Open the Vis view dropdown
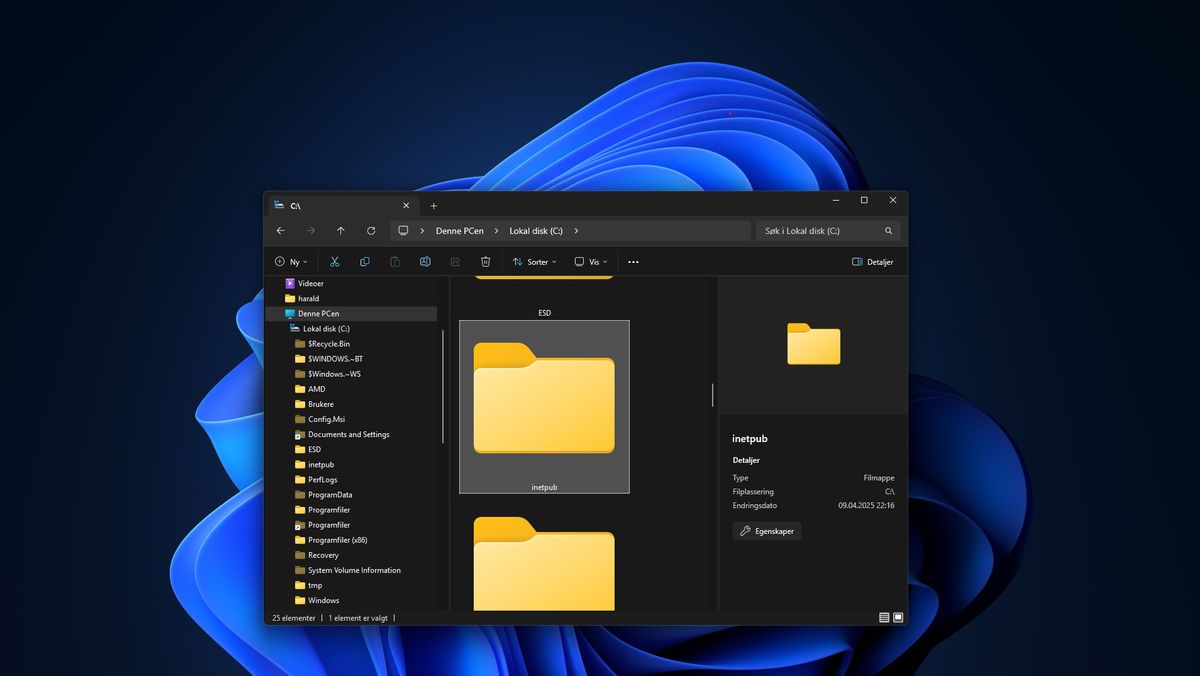Image resolution: width=1200 pixels, height=676 pixels. (x=590, y=262)
